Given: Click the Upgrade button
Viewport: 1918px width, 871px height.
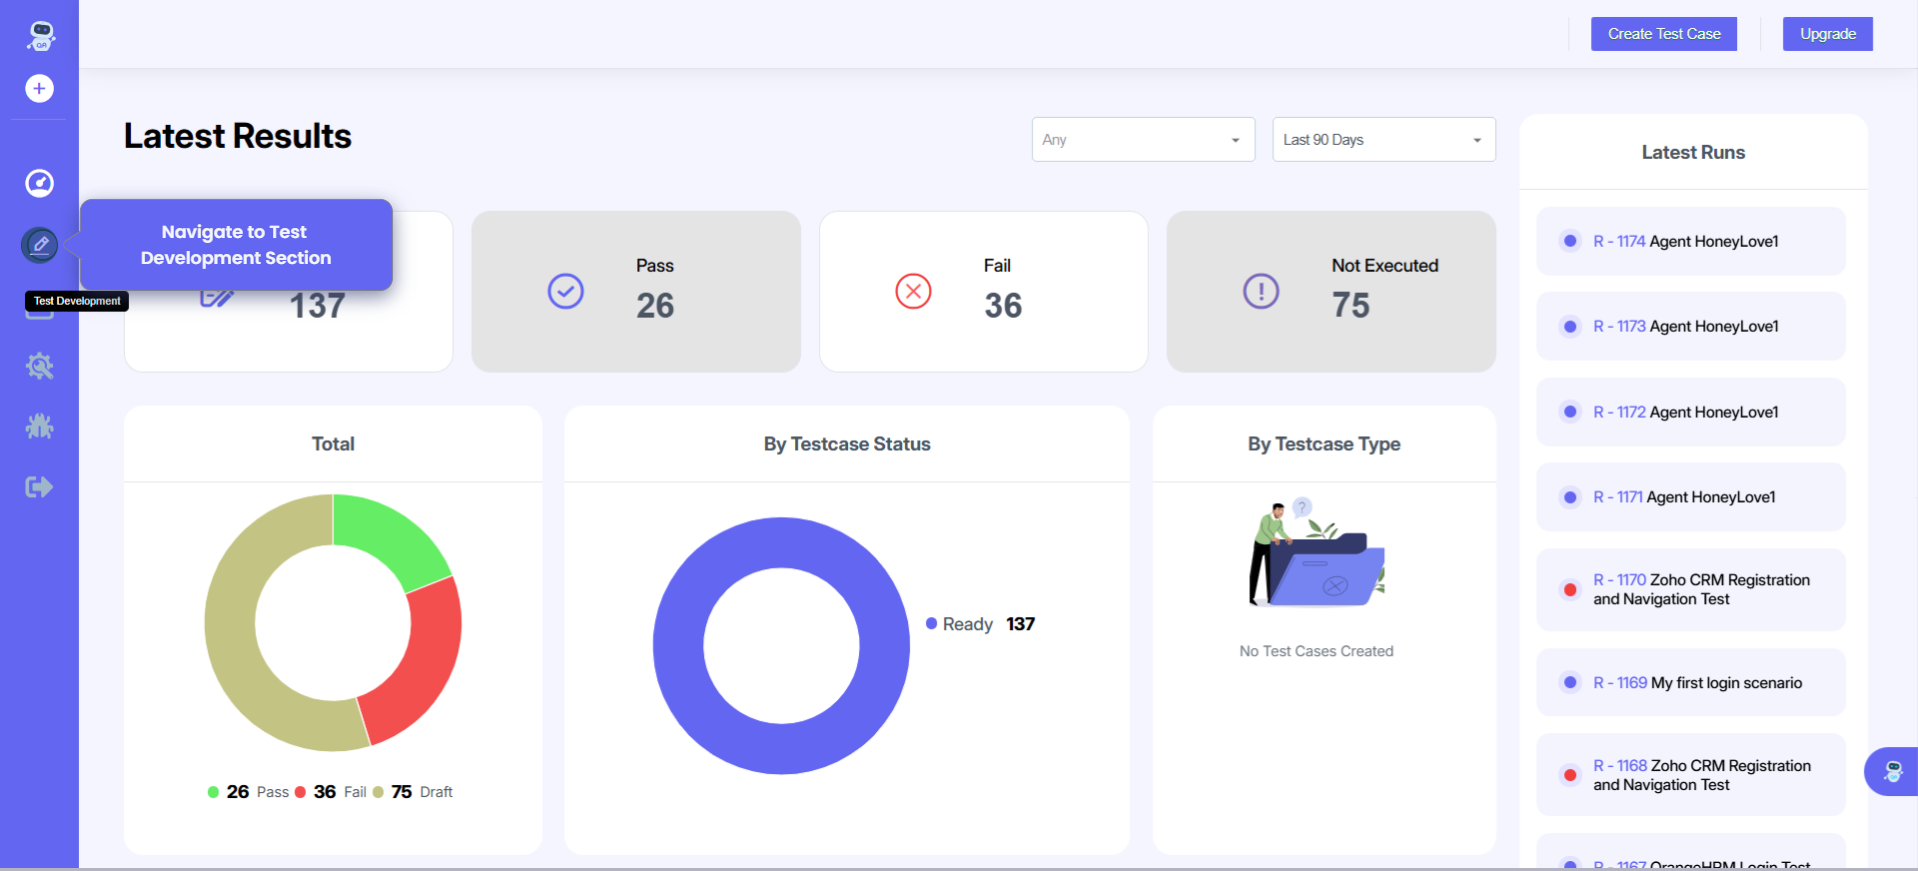Looking at the screenshot, I should (1827, 34).
